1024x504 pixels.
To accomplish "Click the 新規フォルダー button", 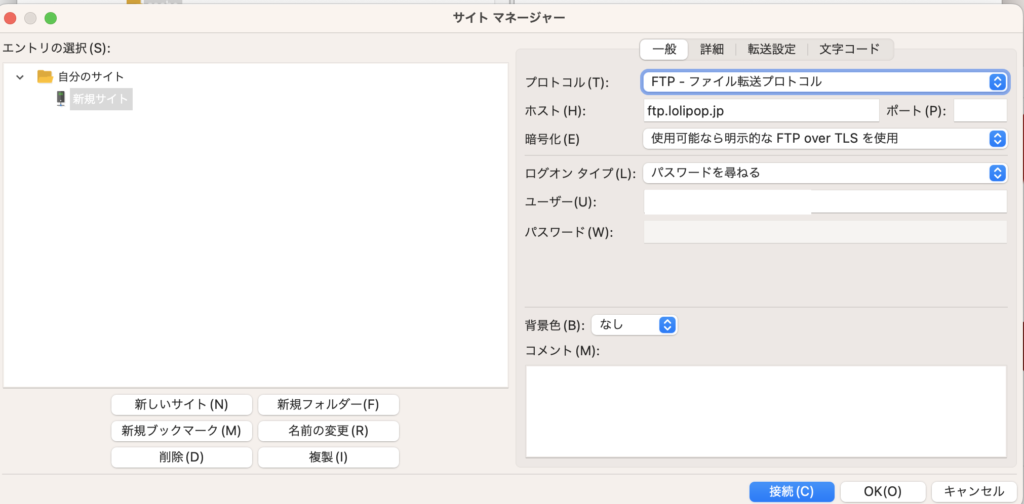I will point(328,405).
